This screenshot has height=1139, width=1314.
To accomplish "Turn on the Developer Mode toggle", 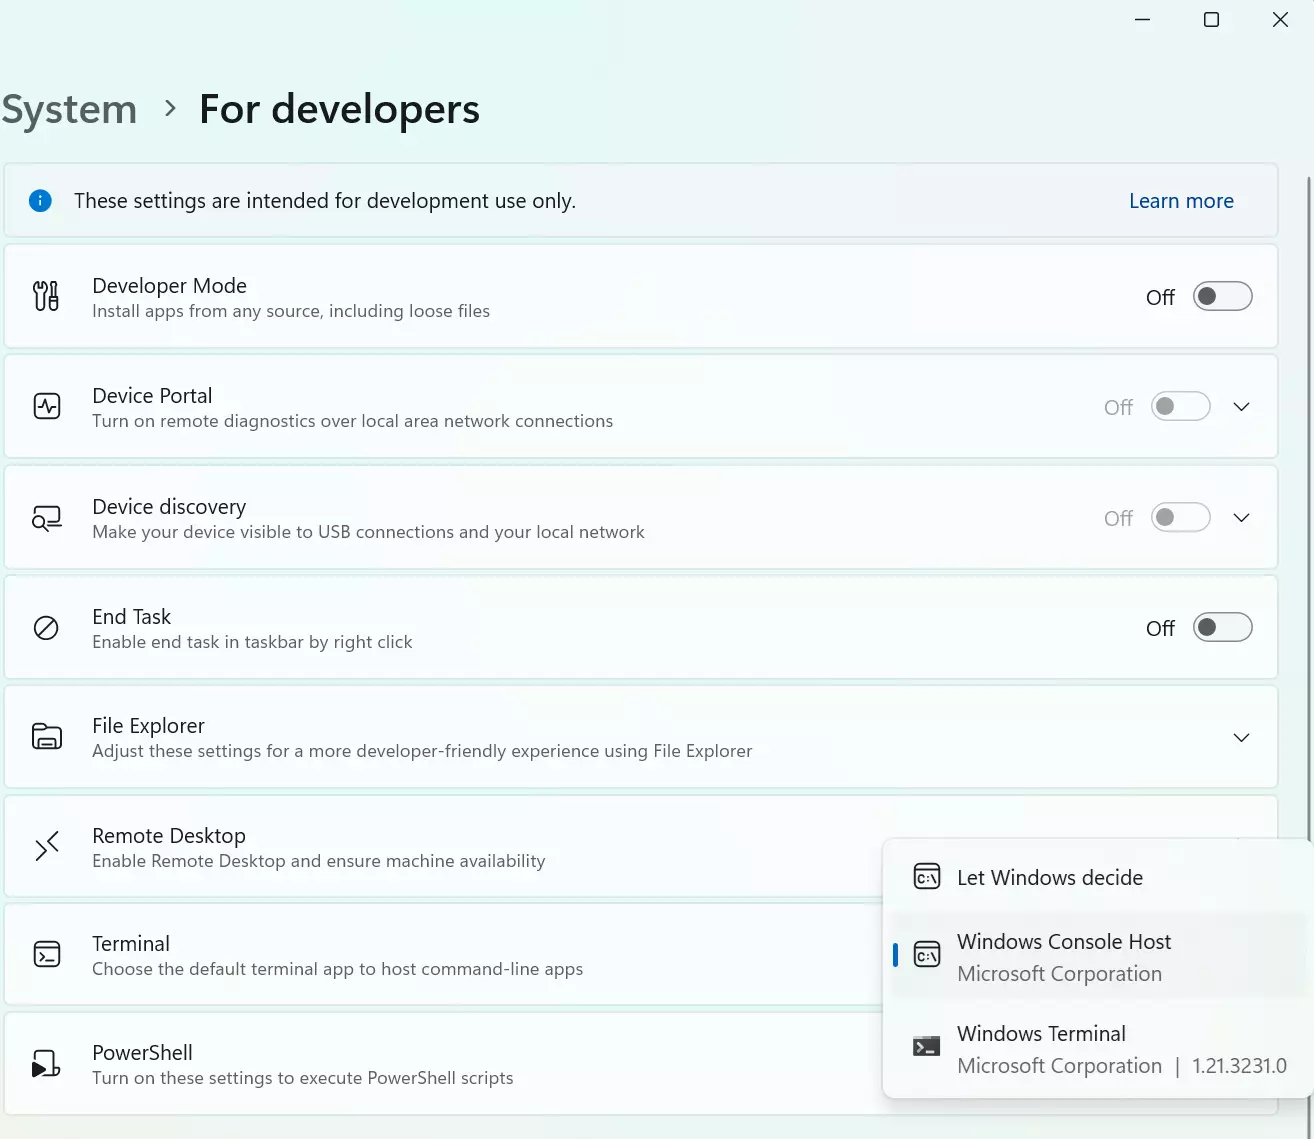I will [x=1222, y=297].
